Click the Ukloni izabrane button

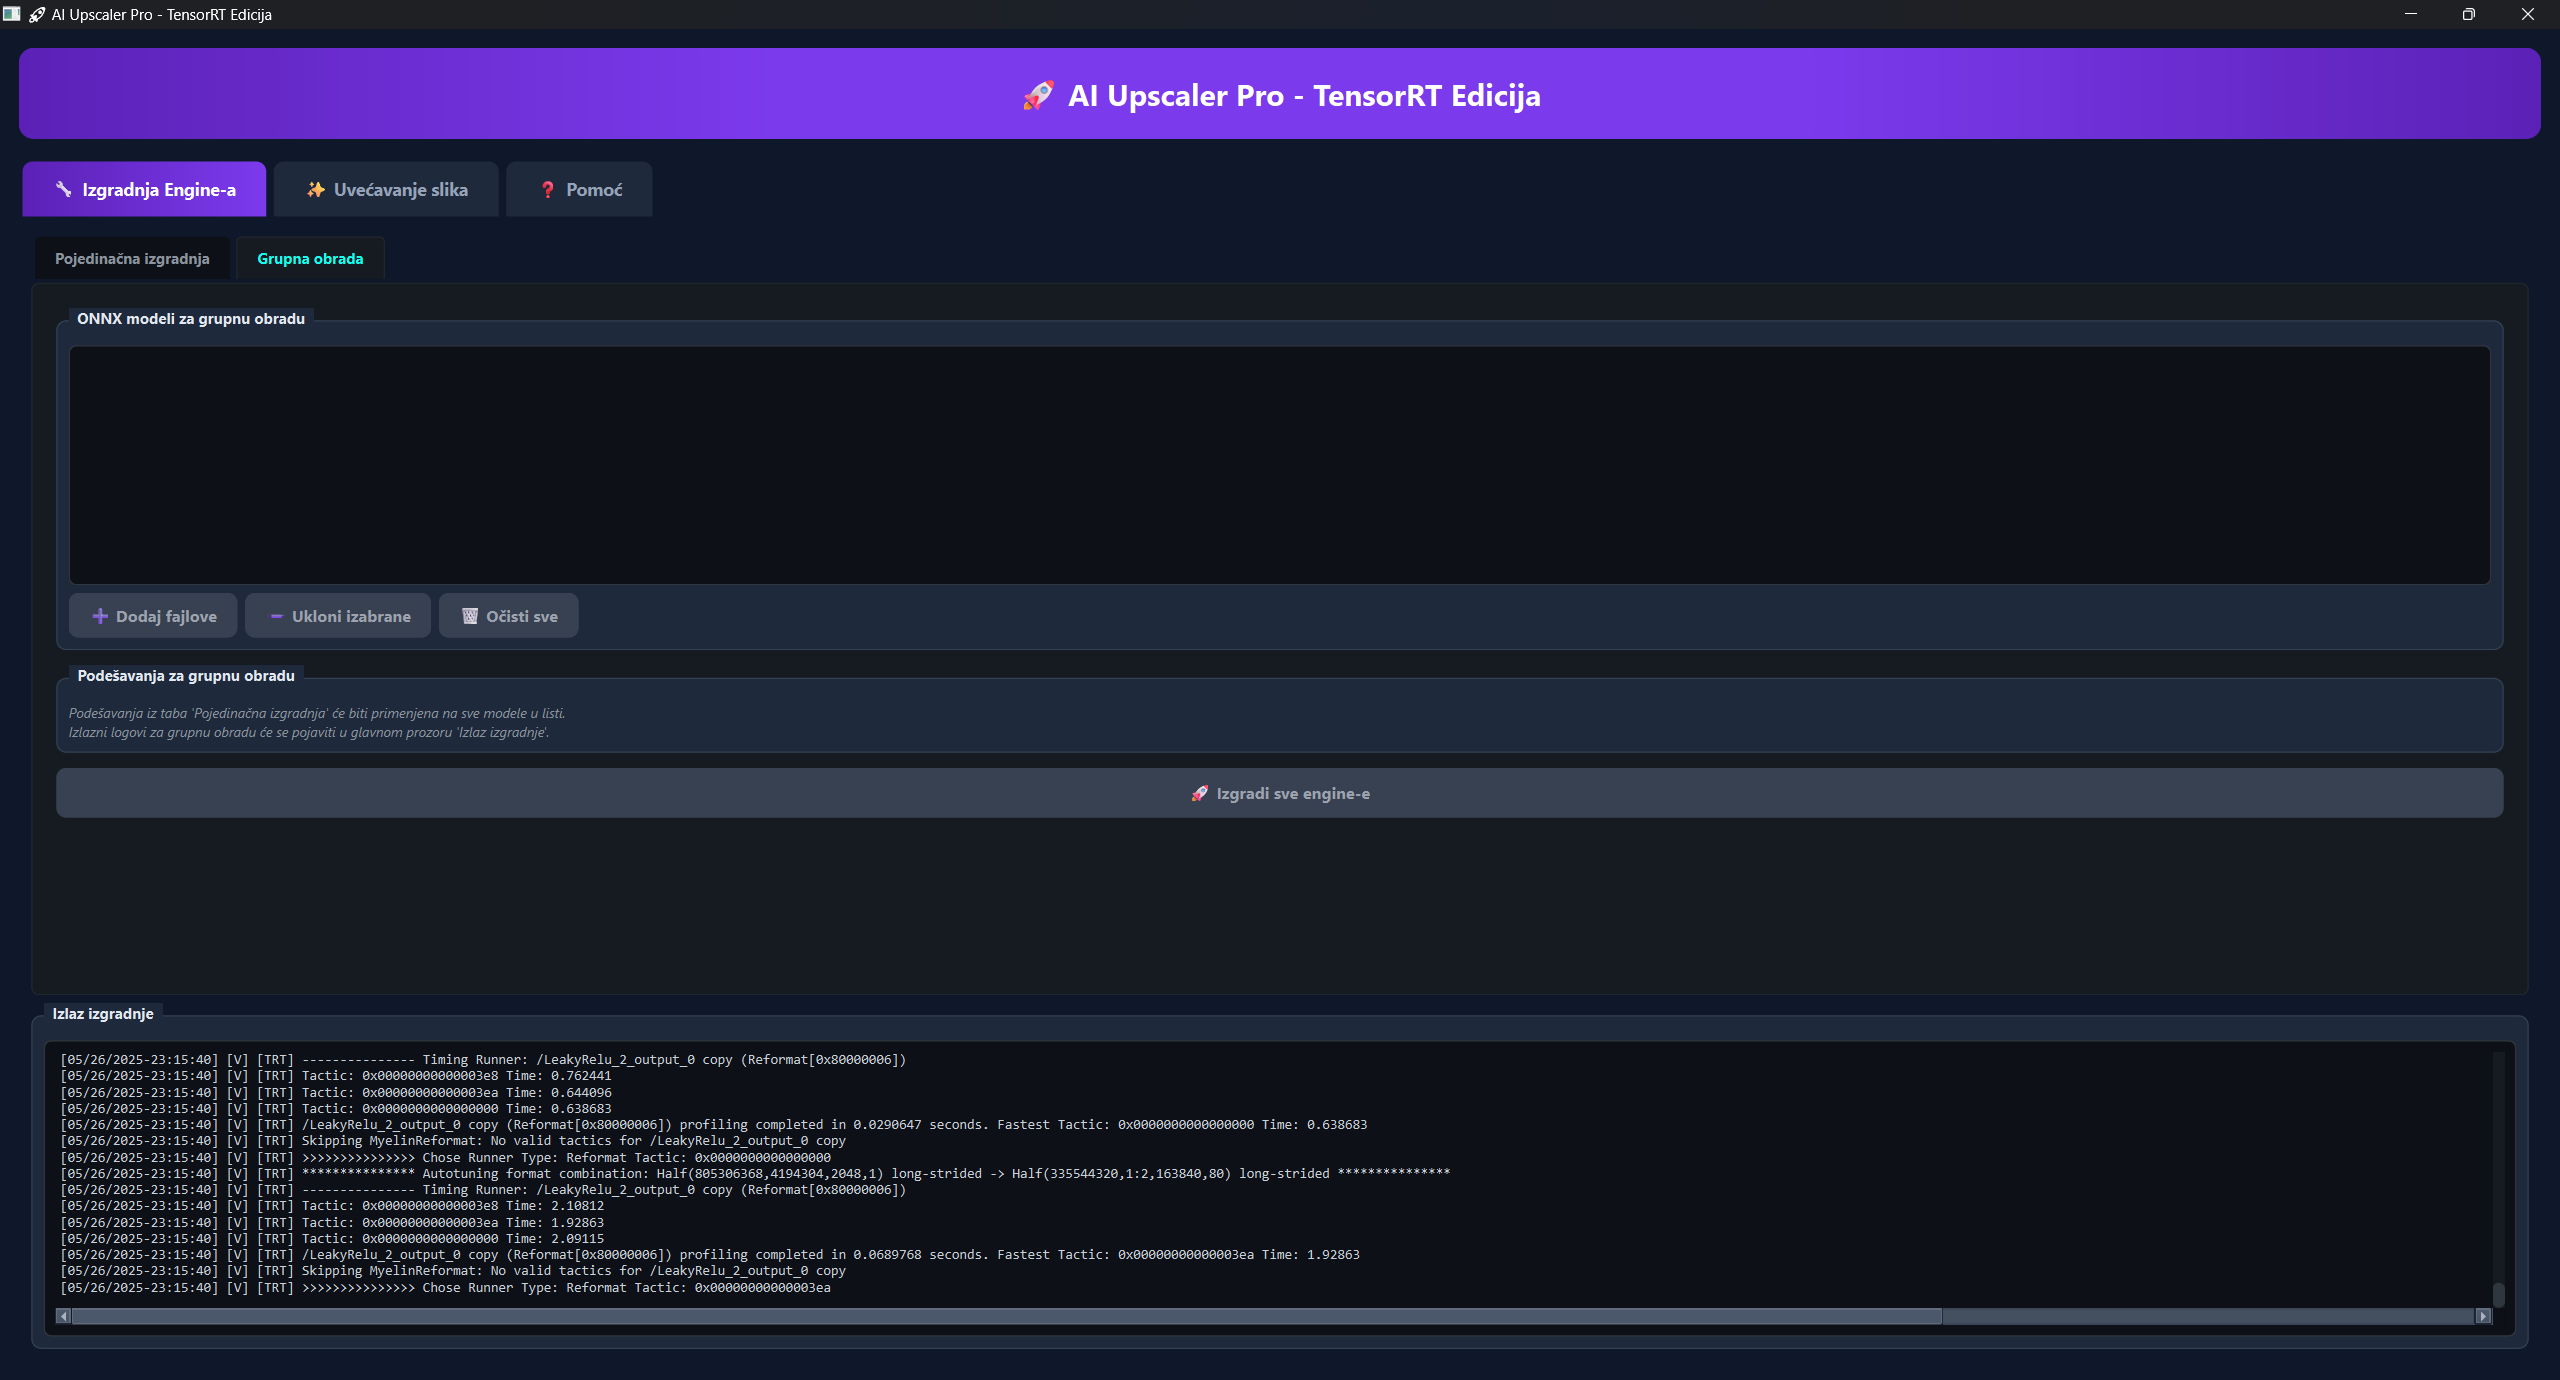click(338, 616)
